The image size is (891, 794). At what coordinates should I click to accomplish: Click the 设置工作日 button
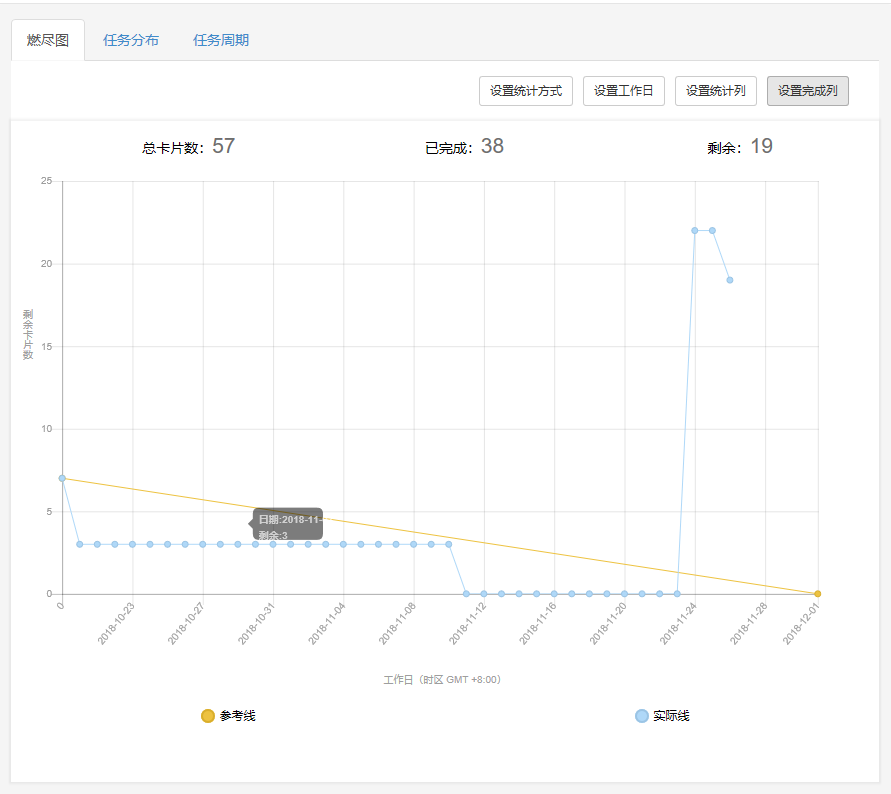[x=623, y=91]
